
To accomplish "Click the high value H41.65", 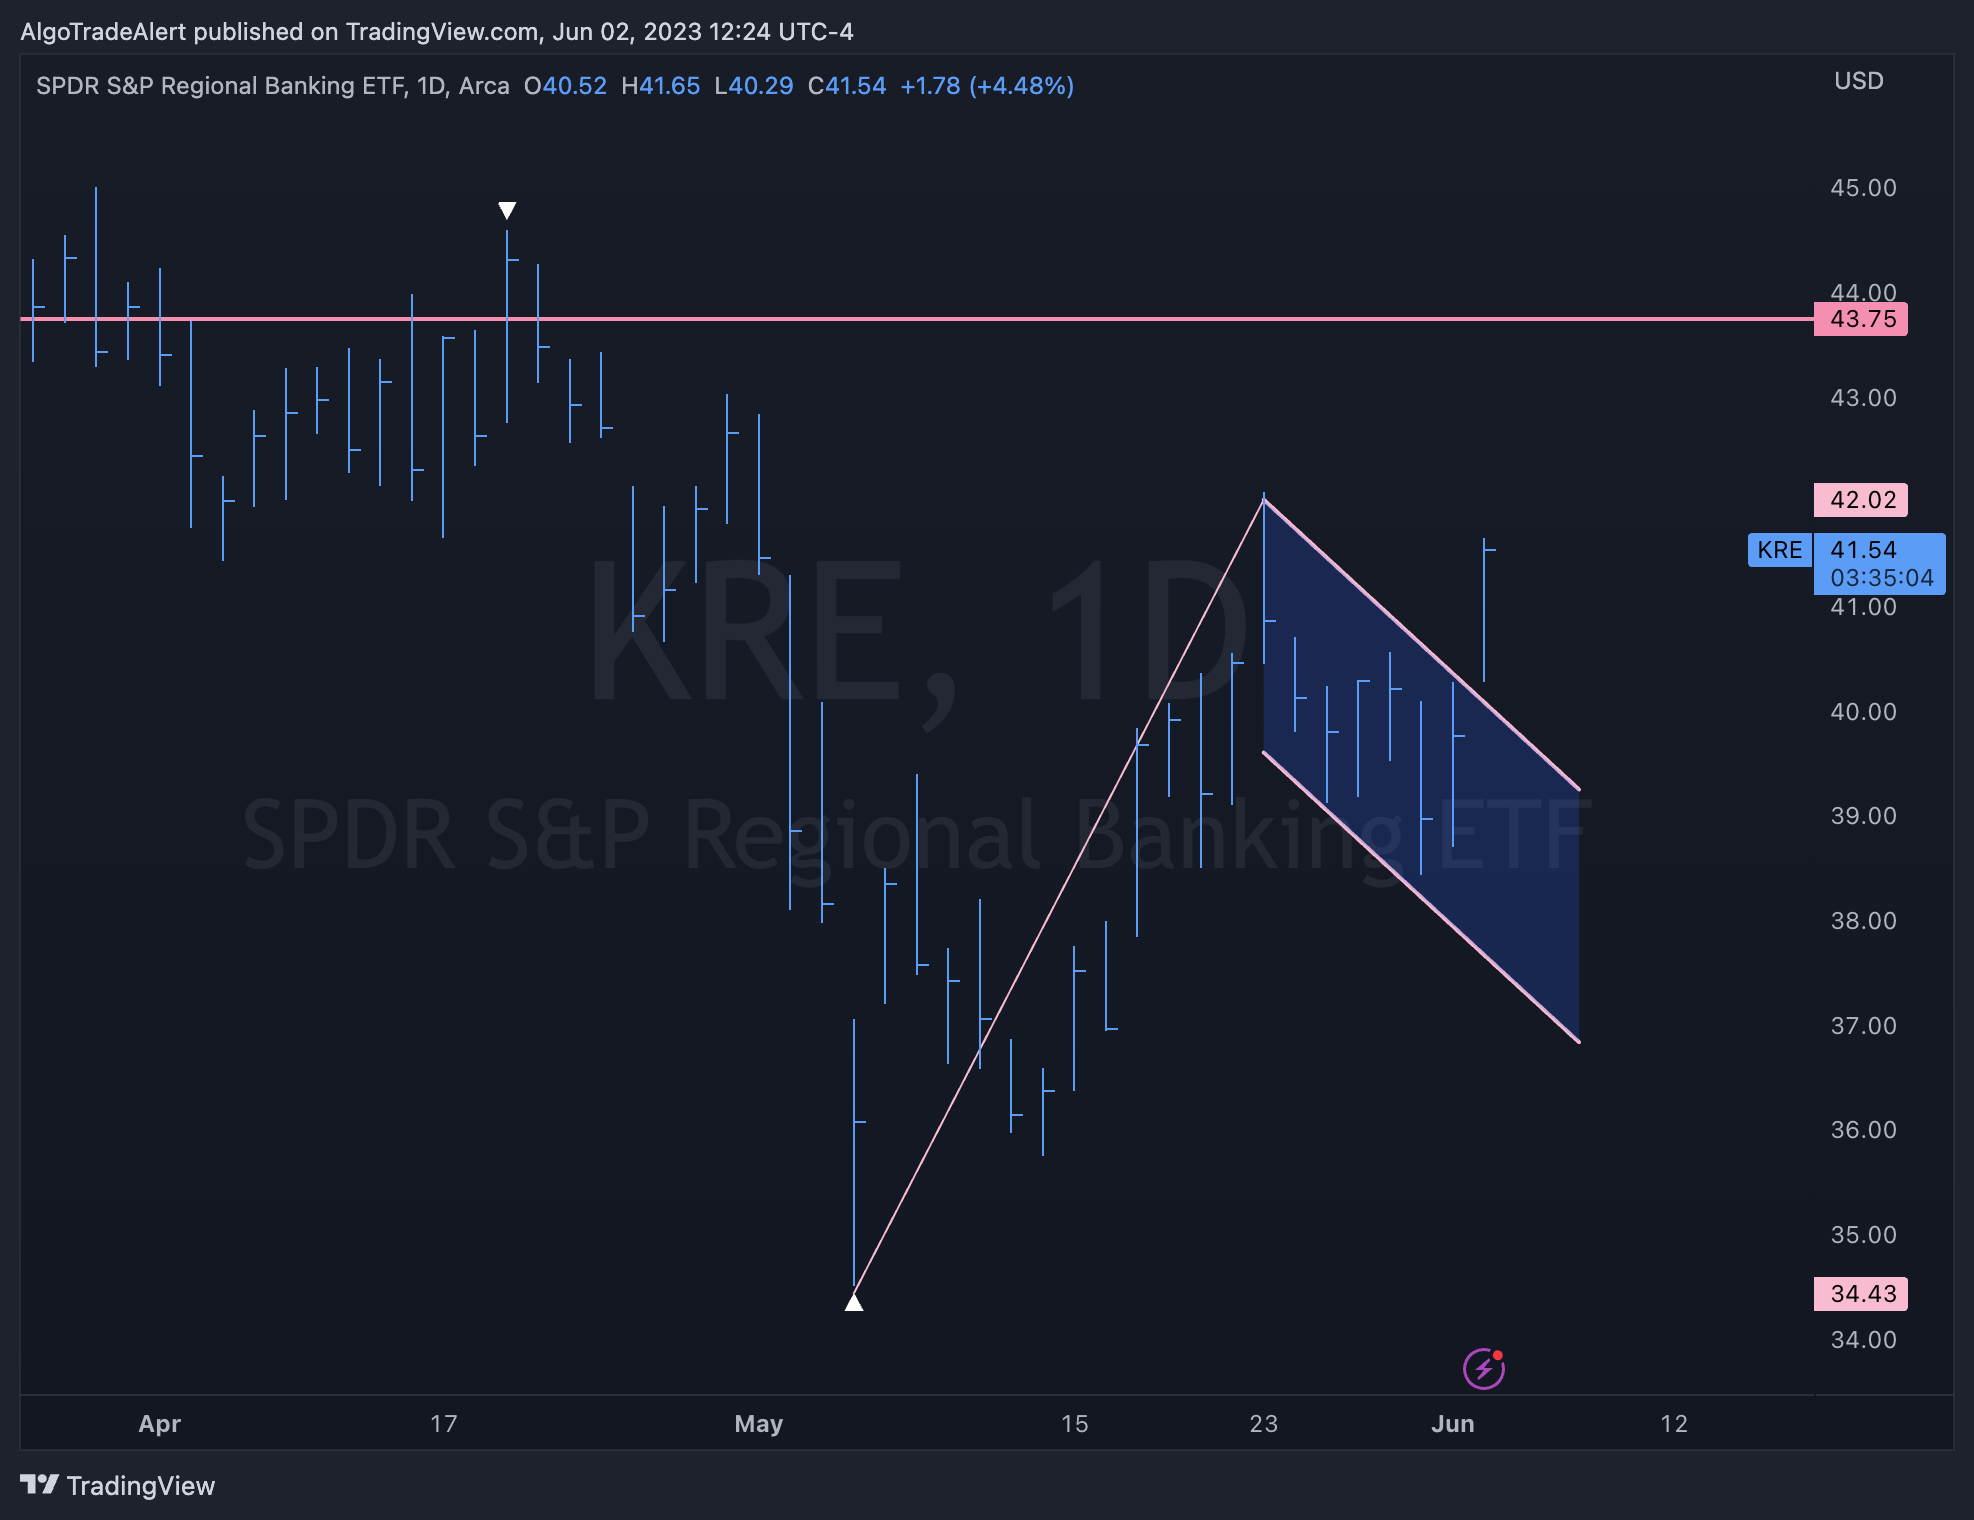I will (x=661, y=86).
